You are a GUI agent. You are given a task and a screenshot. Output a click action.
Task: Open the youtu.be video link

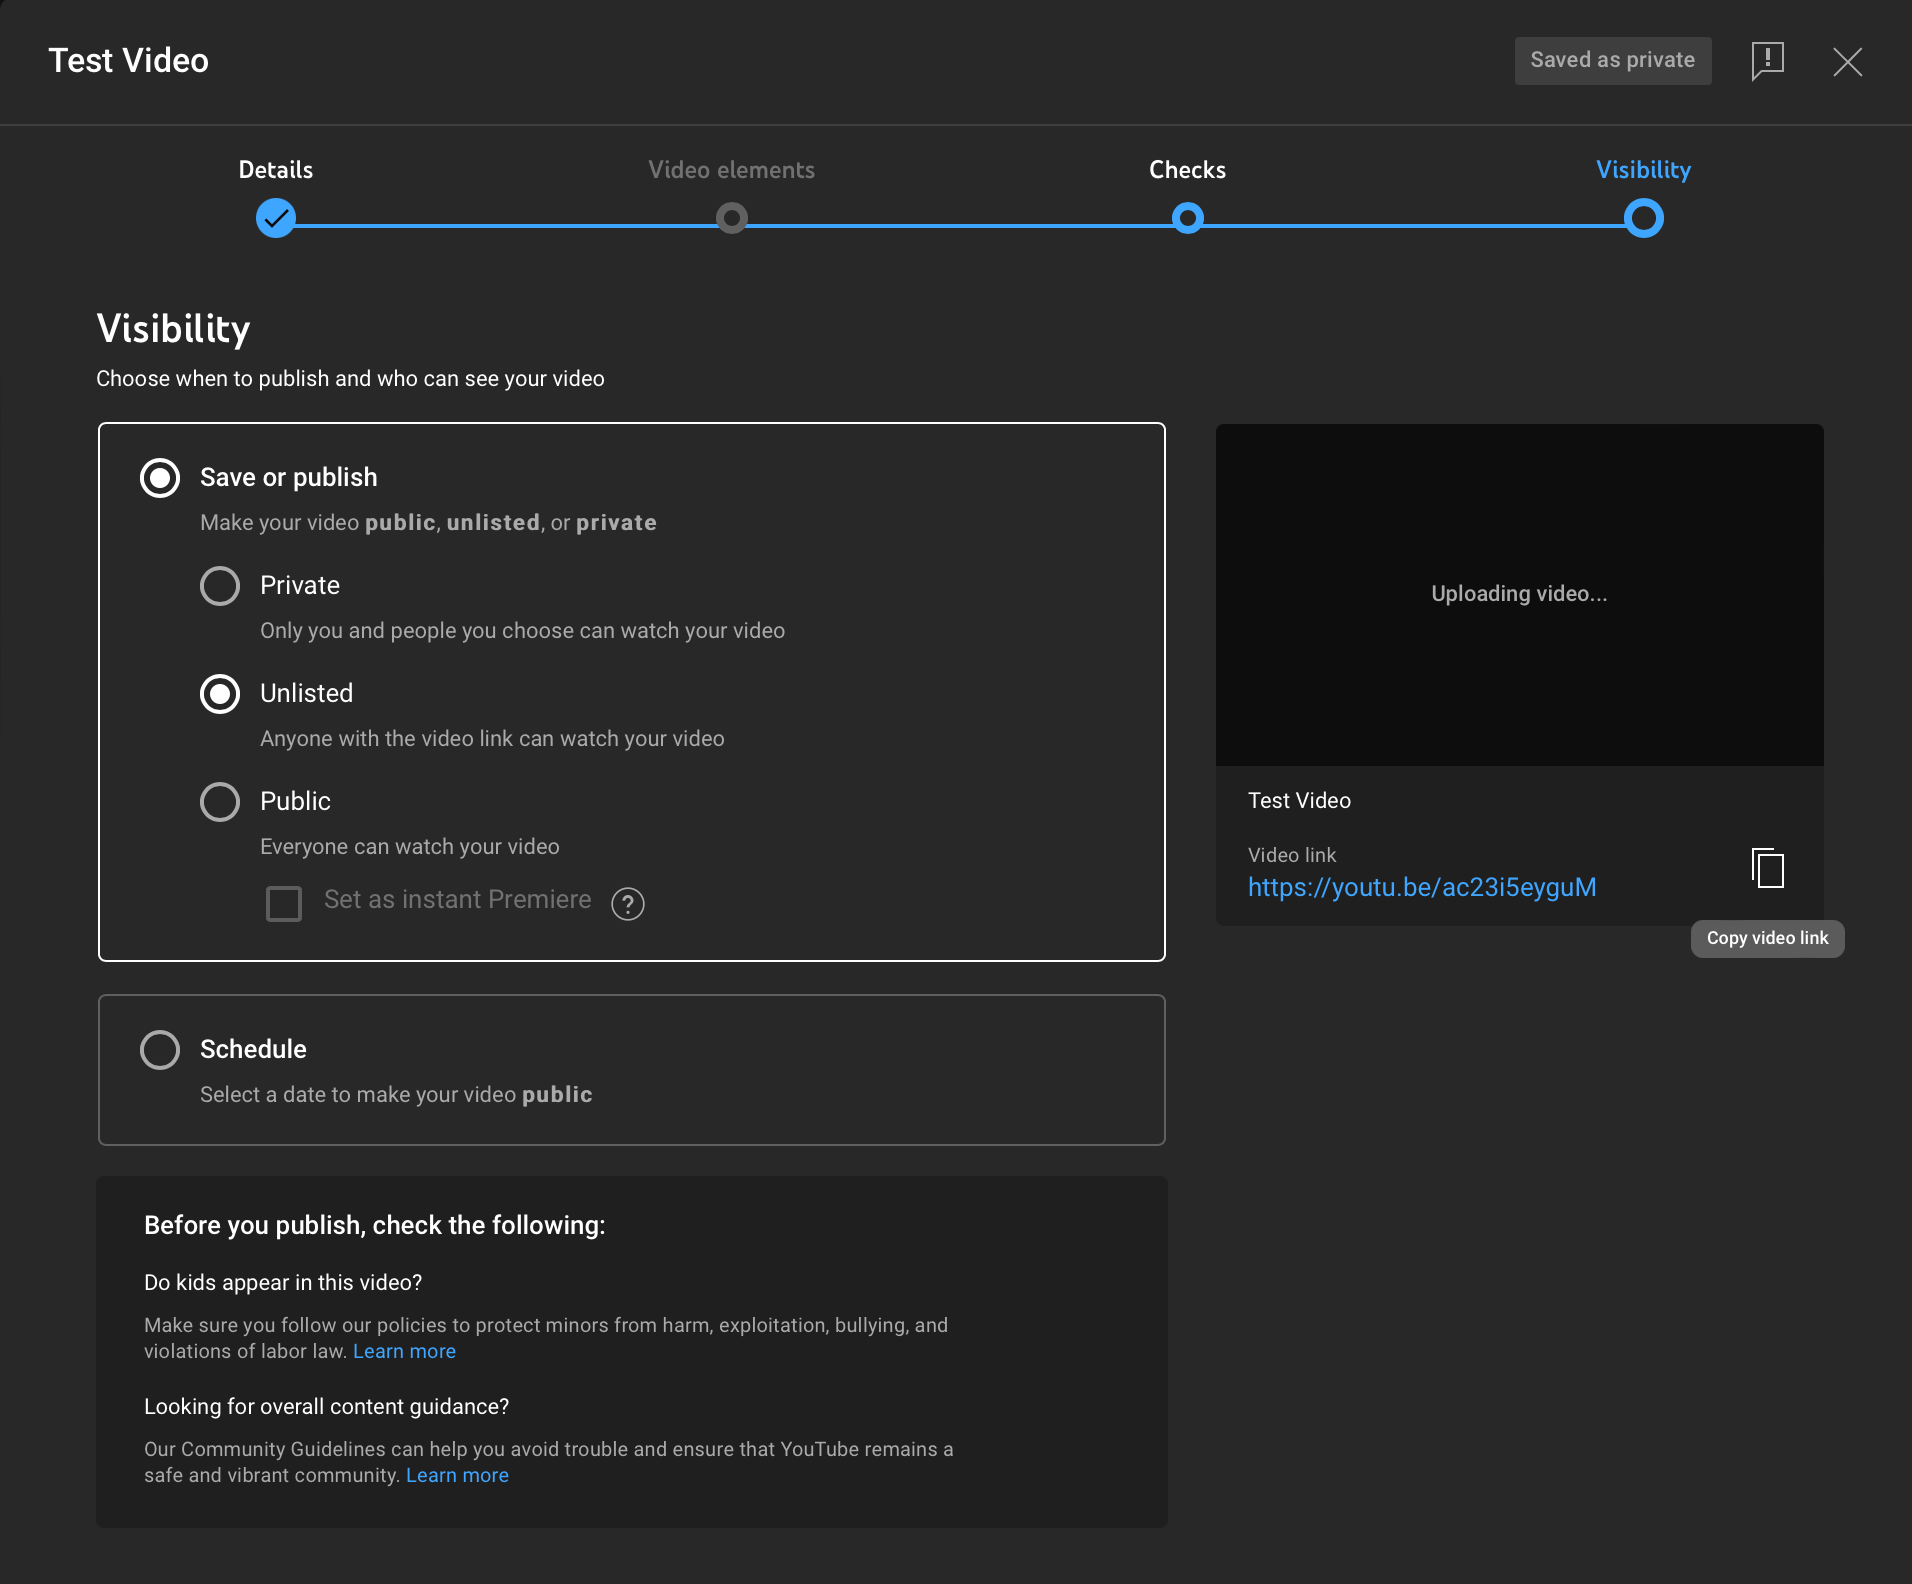[1422, 887]
